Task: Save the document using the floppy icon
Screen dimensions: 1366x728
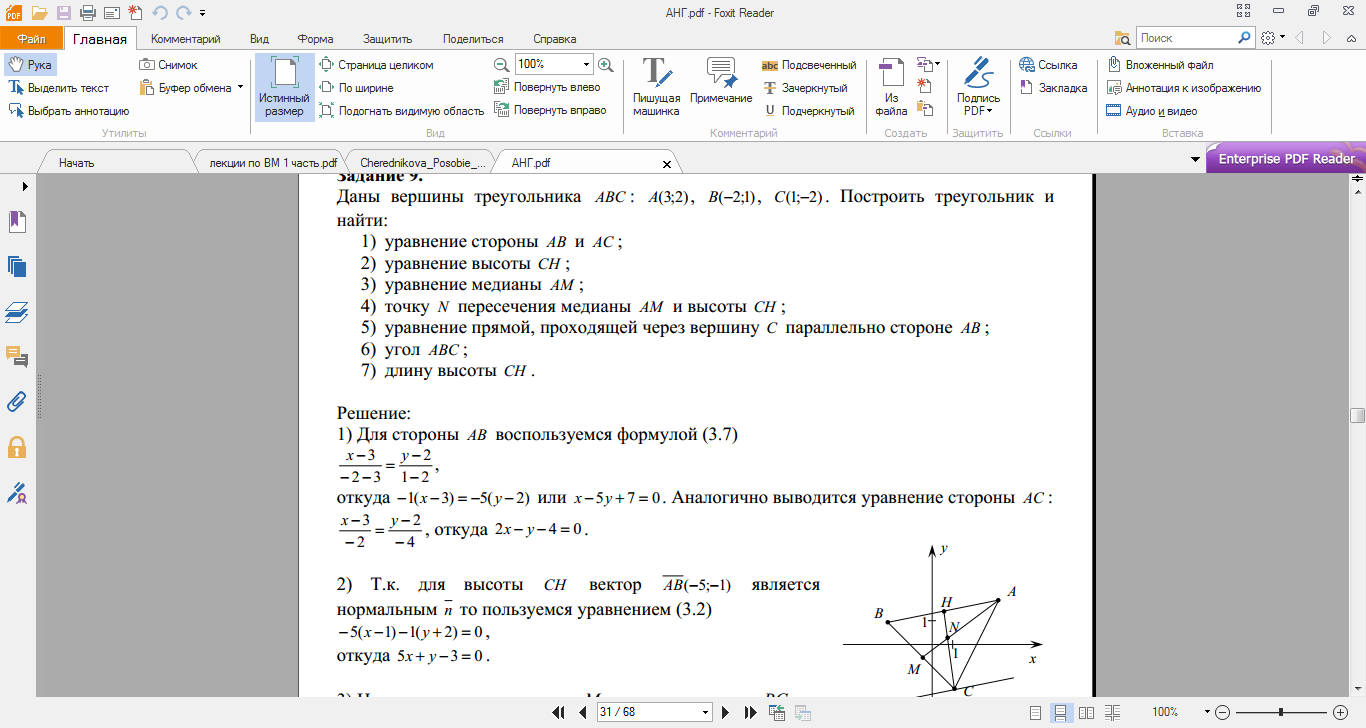Action: click(63, 13)
